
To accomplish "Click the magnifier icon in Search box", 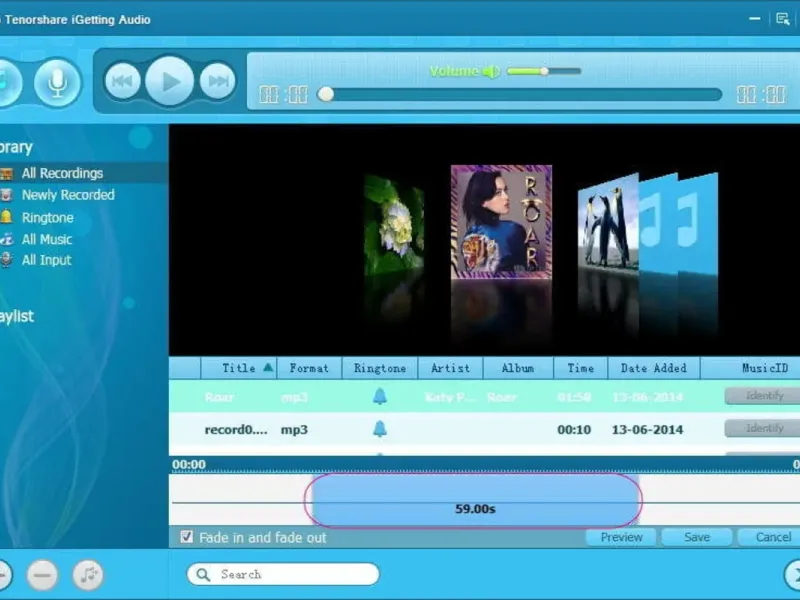I will point(203,575).
